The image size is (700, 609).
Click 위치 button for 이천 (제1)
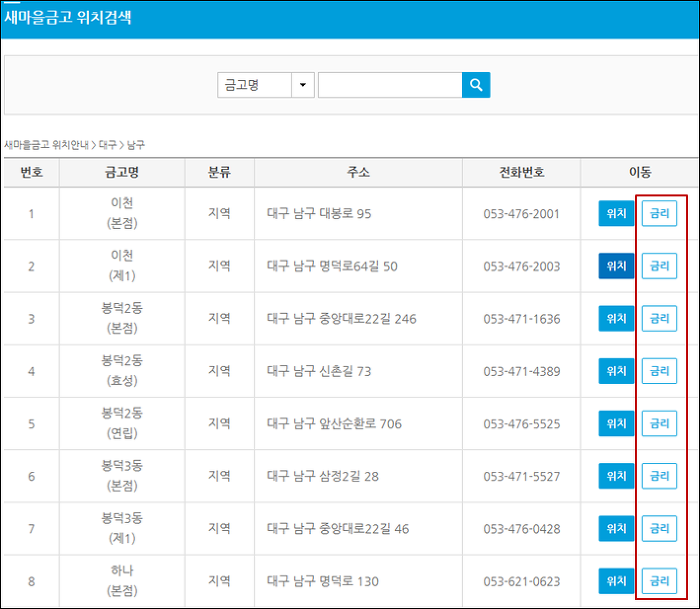[x=616, y=266]
